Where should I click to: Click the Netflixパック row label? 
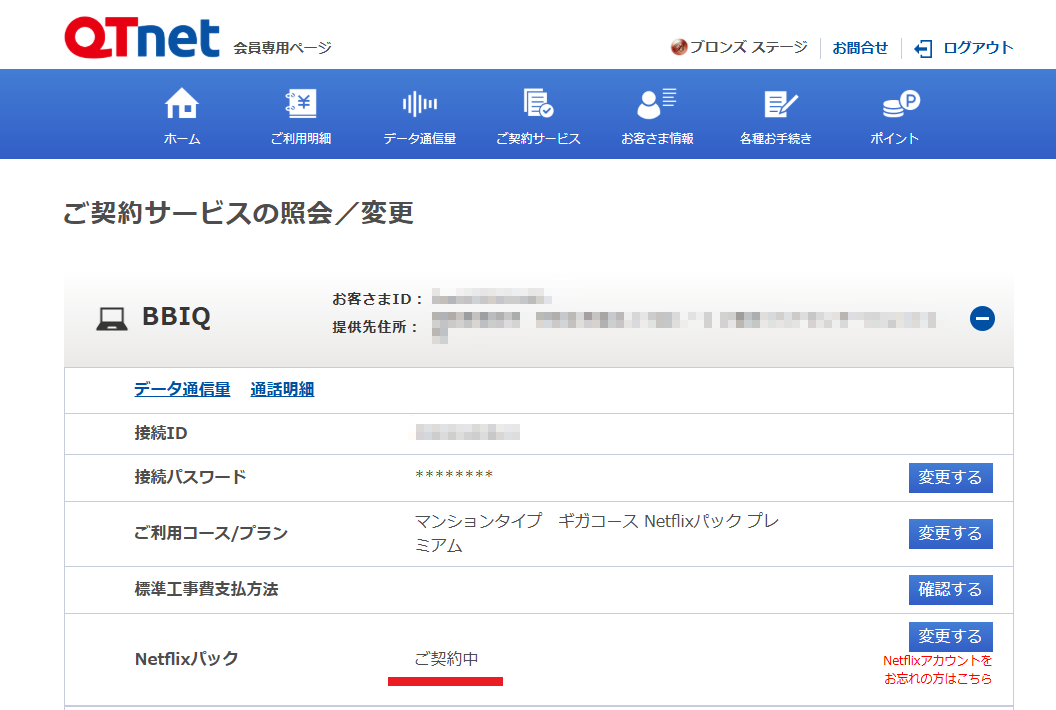(187, 659)
